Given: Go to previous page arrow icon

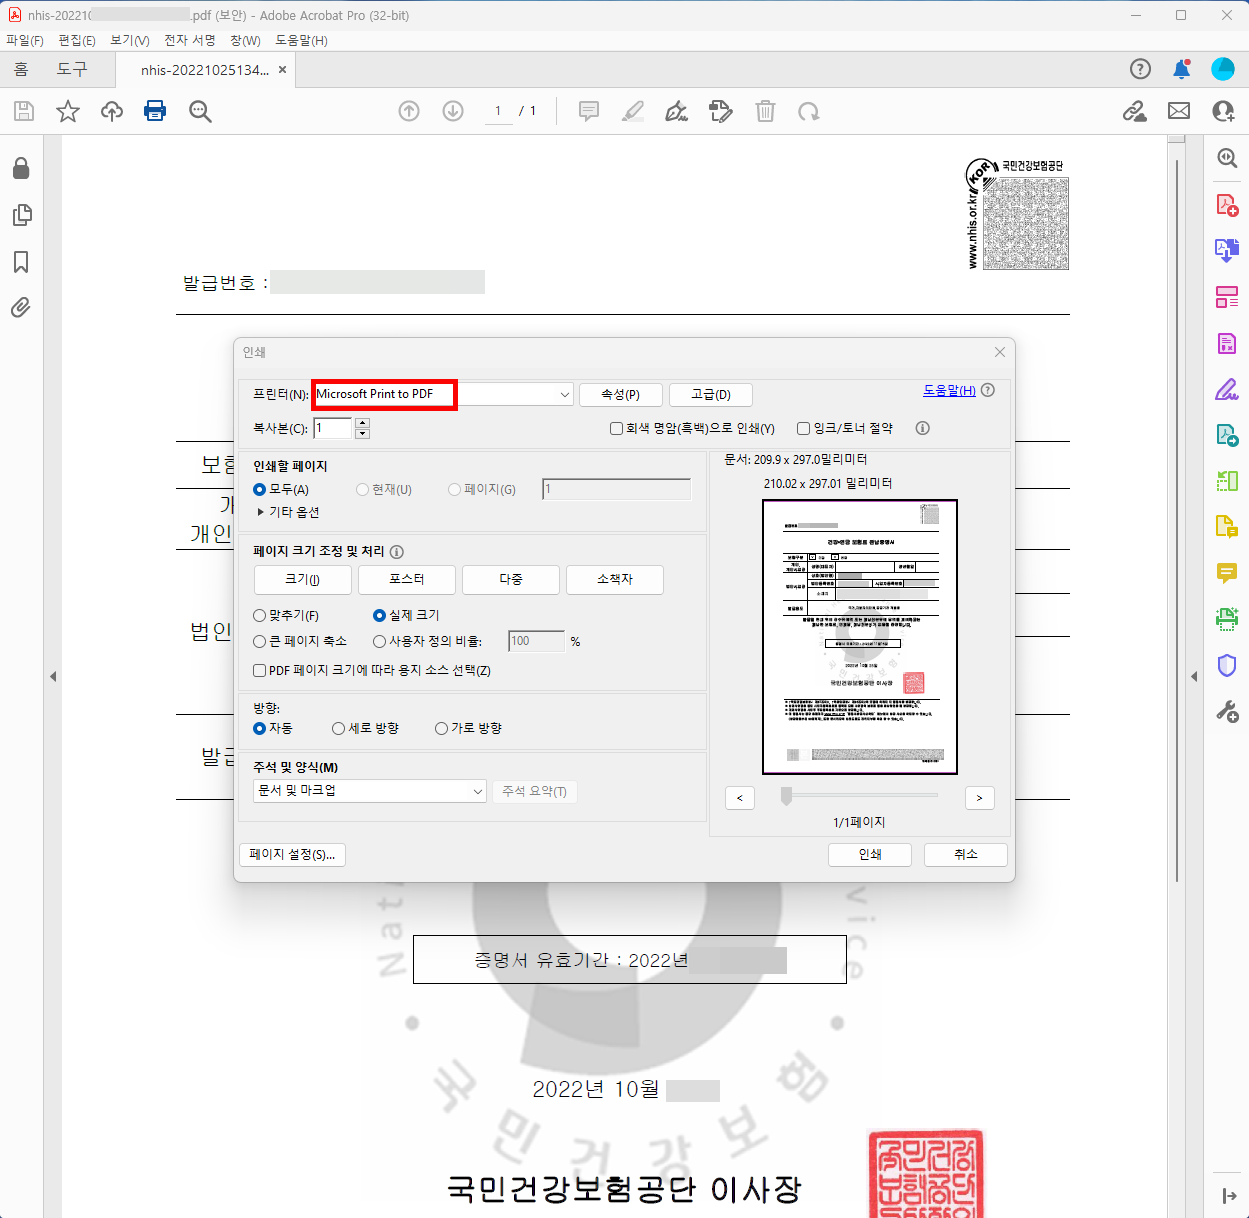Looking at the screenshot, I should click(x=409, y=111).
